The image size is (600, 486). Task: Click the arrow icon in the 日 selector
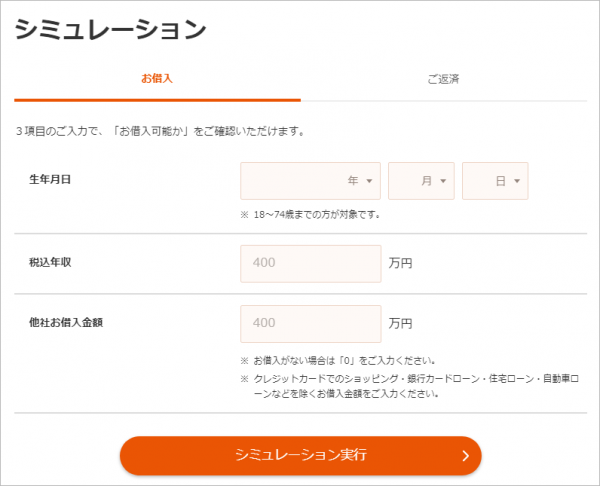click(x=517, y=181)
